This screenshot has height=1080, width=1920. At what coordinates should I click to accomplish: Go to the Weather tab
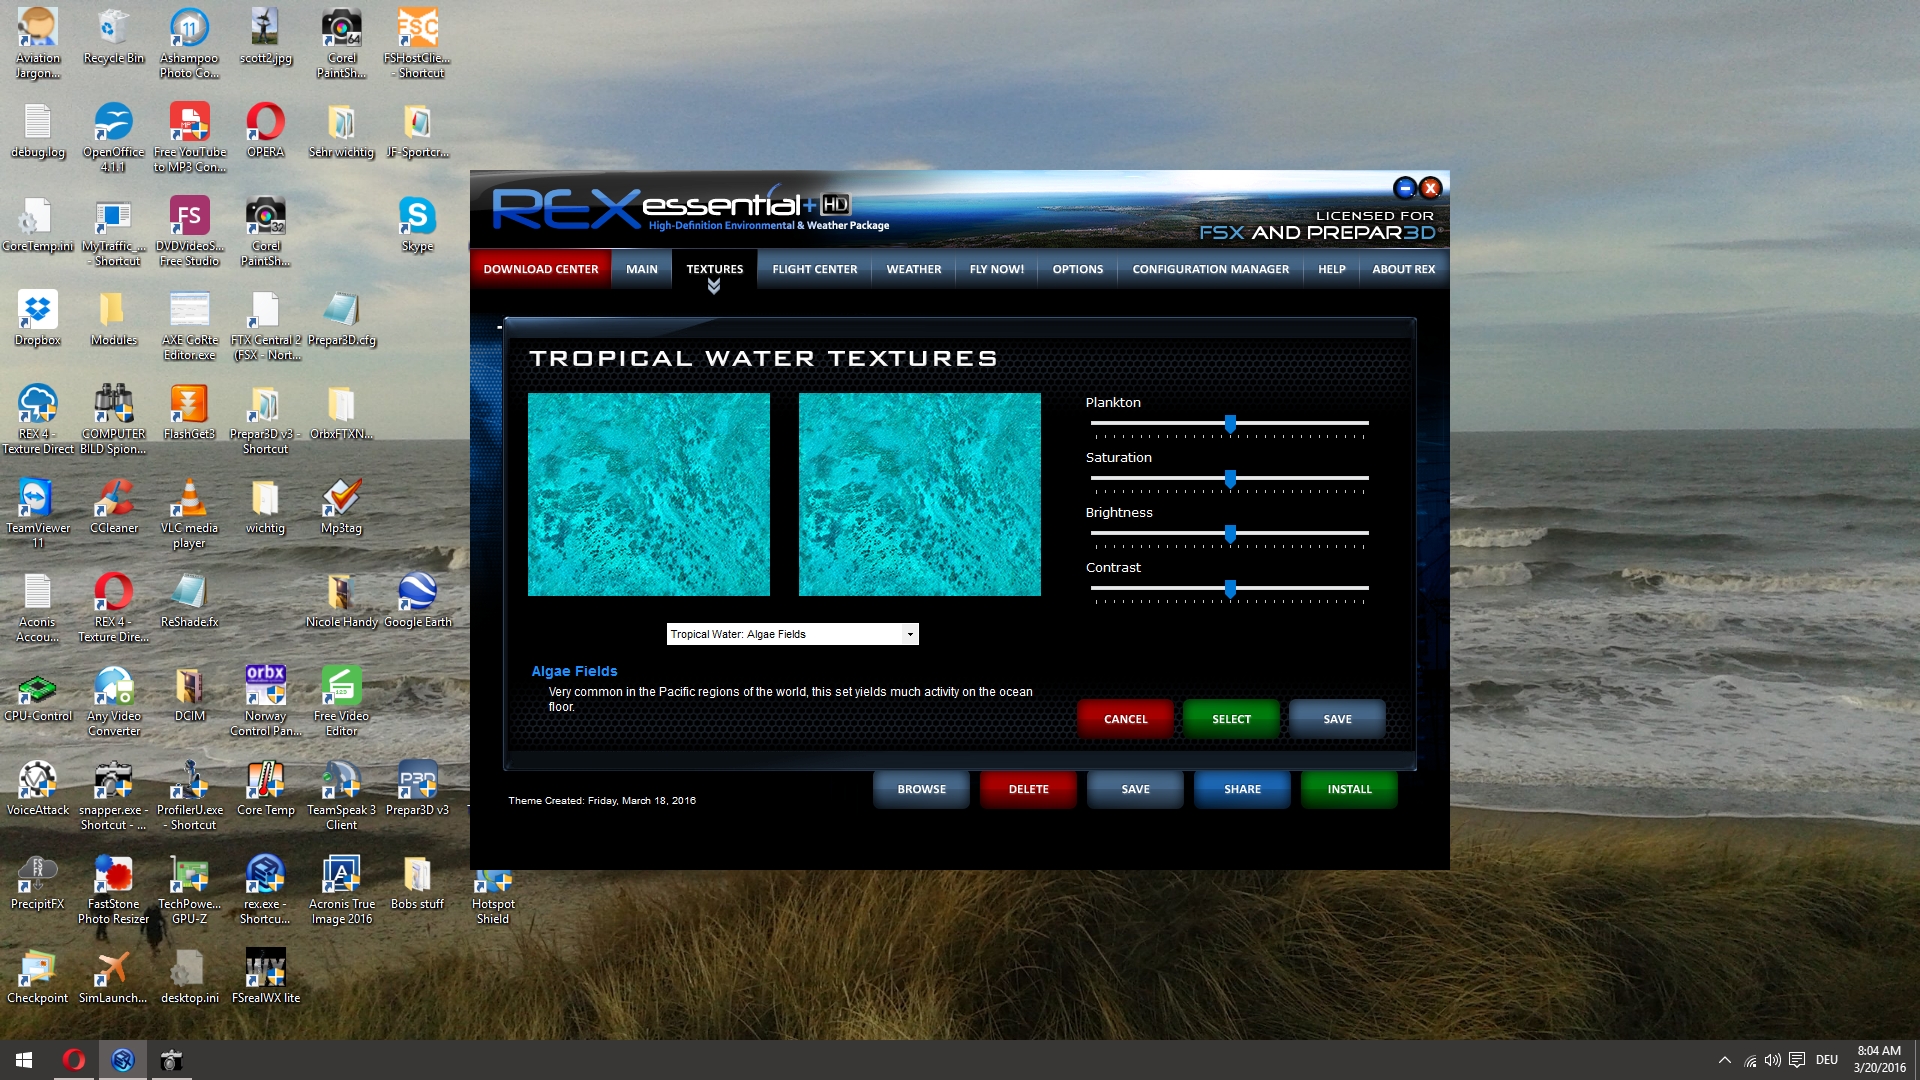pyautogui.click(x=913, y=269)
